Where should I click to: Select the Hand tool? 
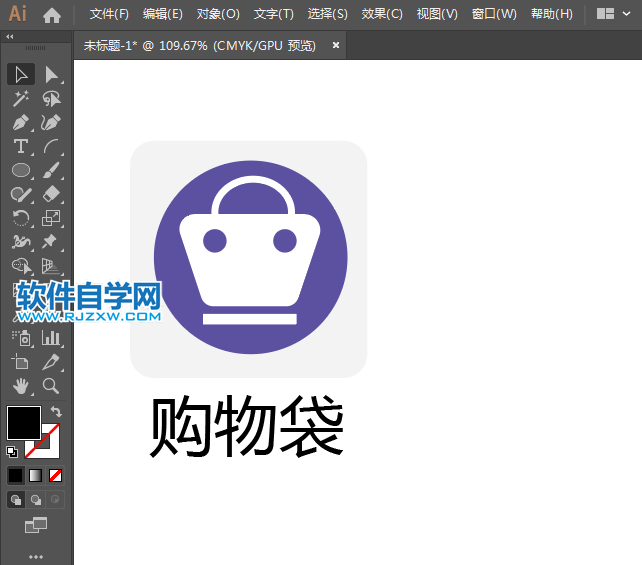[x=21, y=386]
